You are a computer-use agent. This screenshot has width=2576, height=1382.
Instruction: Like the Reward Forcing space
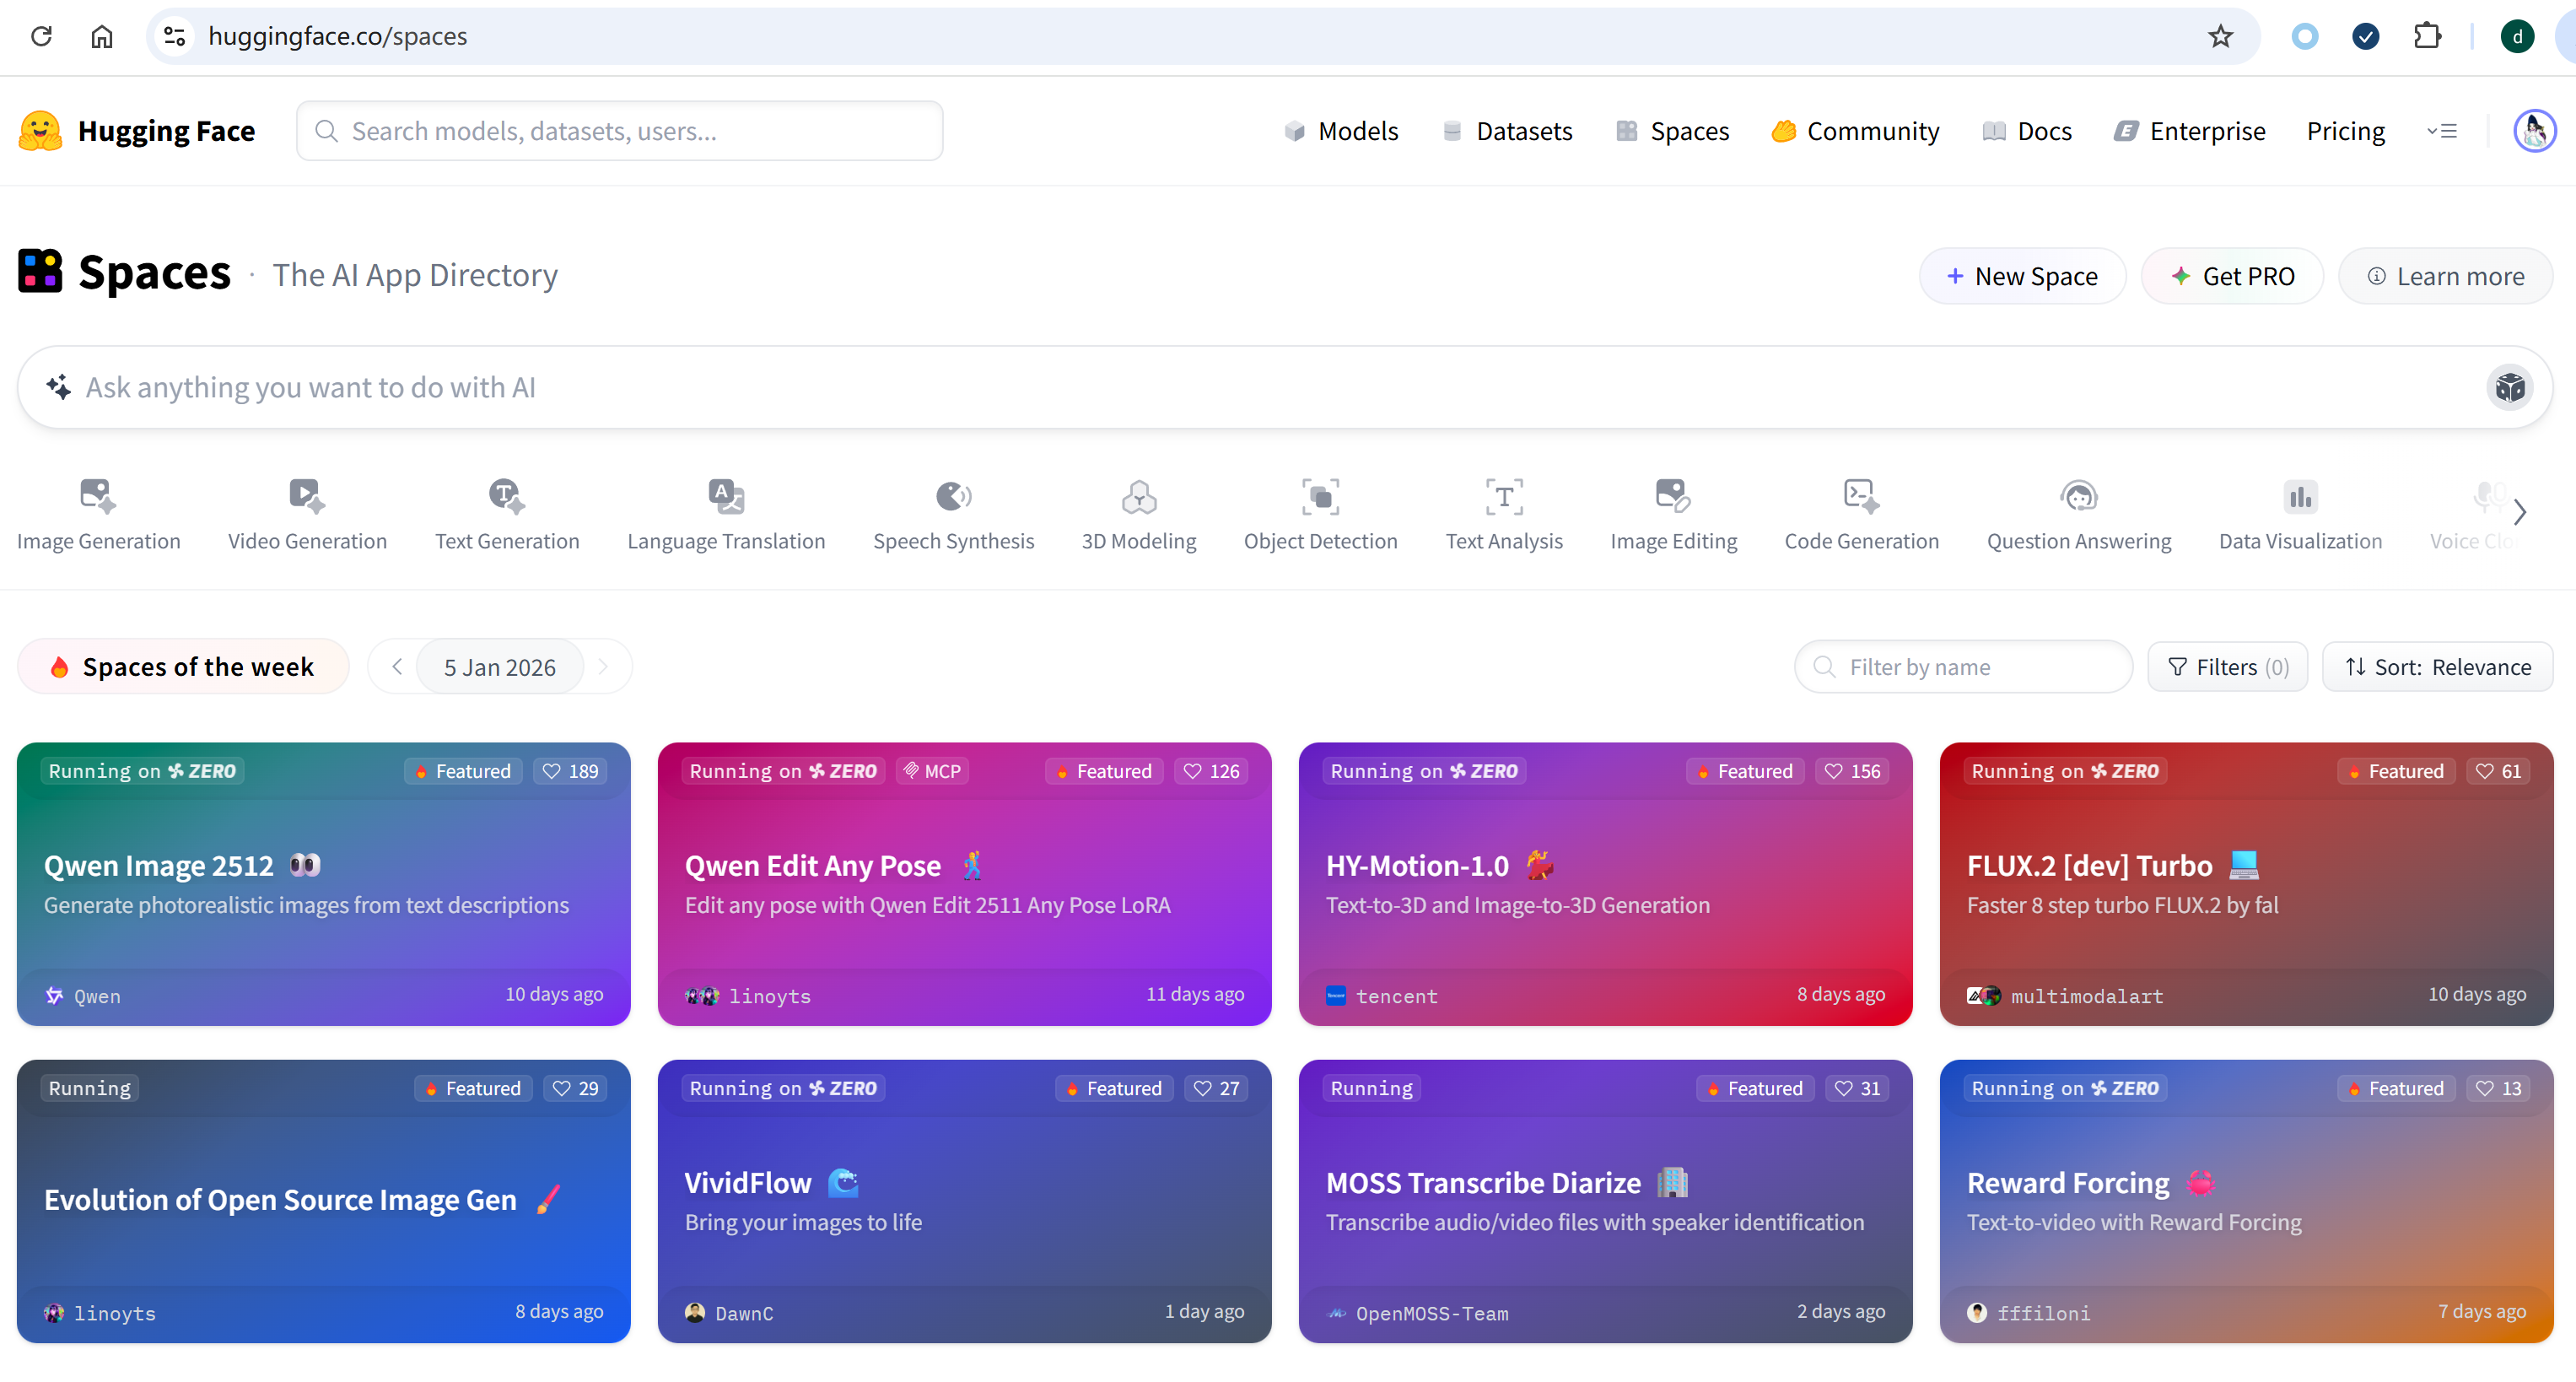pyautogui.click(x=2498, y=1088)
